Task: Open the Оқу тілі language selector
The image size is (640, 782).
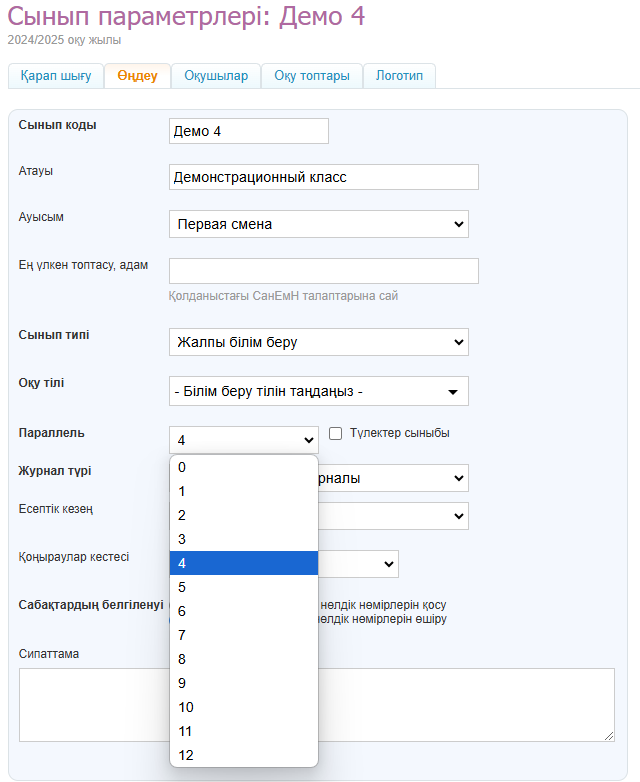Action: click(x=318, y=391)
